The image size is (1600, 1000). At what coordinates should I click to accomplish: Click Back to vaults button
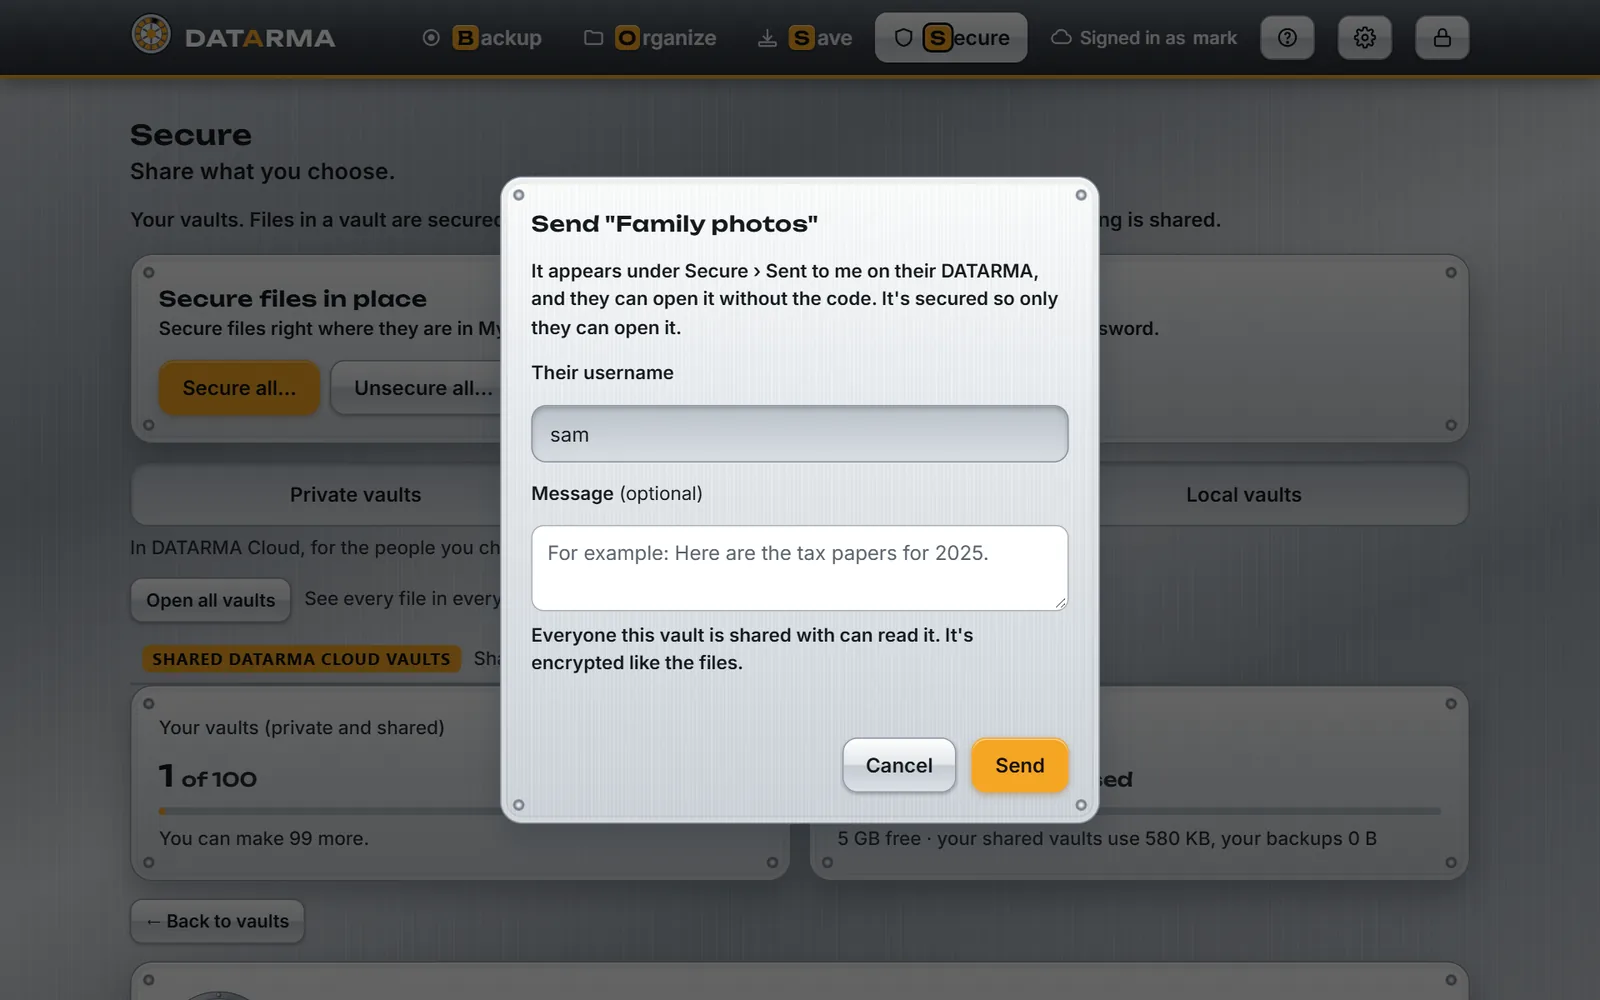(x=218, y=921)
